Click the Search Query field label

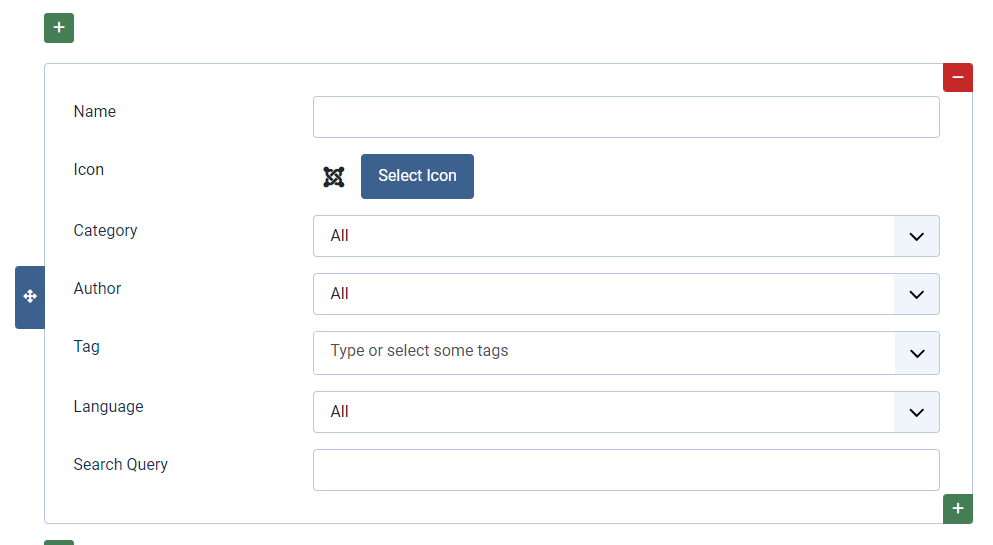click(121, 465)
